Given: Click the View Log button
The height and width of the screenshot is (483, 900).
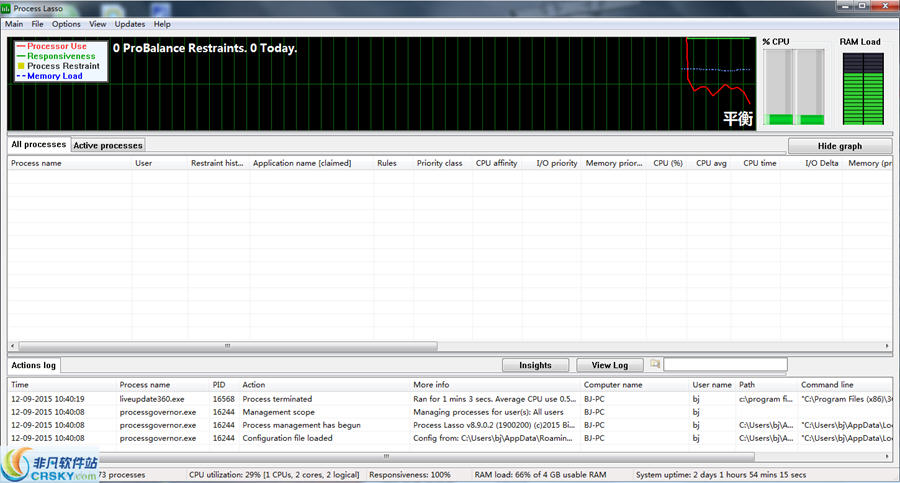Looking at the screenshot, I should [610, 365].
